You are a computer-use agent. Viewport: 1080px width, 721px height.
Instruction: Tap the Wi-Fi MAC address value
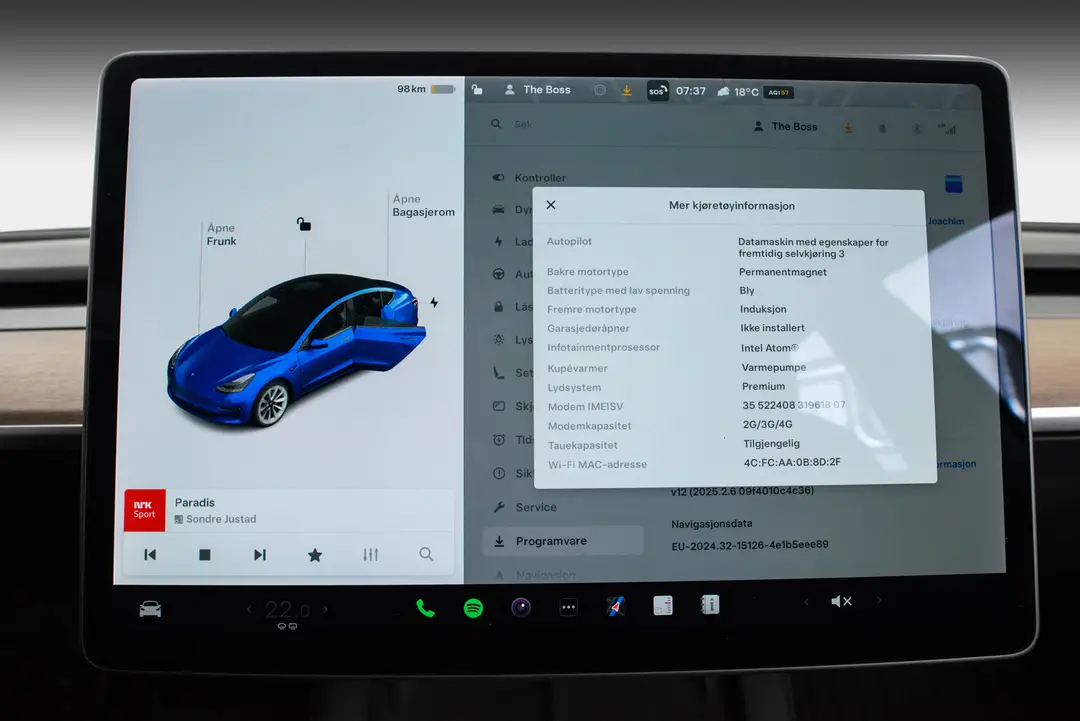(792, 462)
